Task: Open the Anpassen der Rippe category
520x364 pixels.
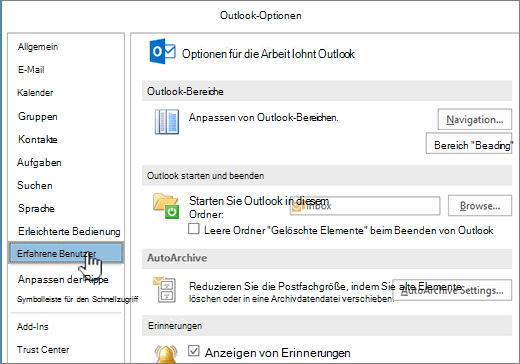Action: click(x=63, y=279)
